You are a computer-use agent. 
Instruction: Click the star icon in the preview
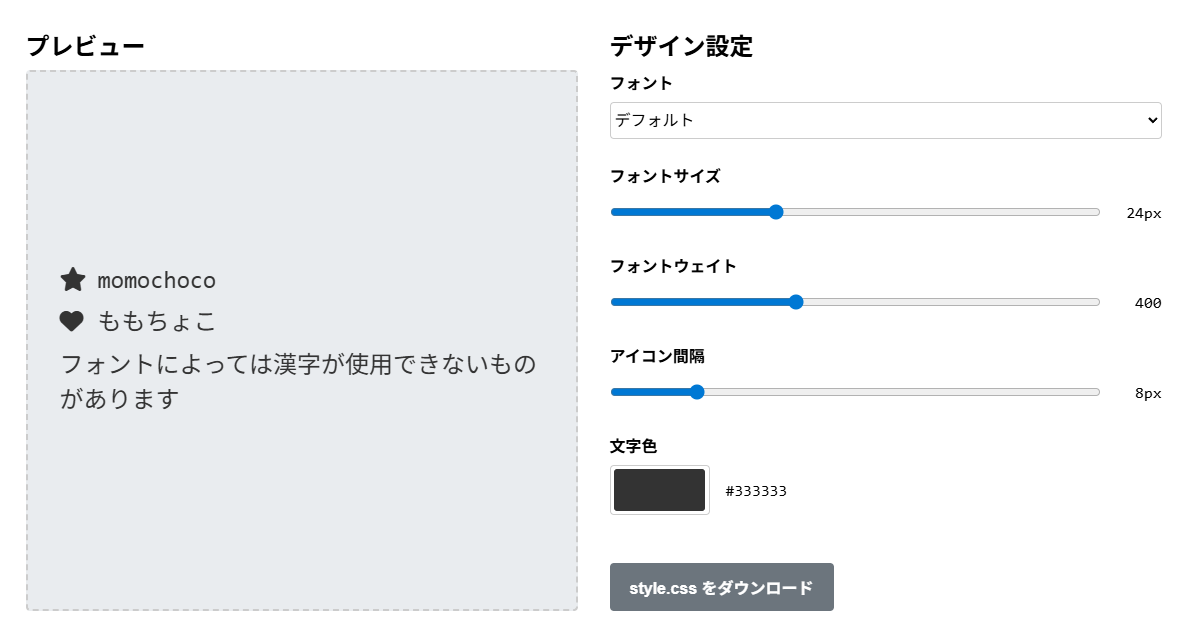[x=73, y=280]
